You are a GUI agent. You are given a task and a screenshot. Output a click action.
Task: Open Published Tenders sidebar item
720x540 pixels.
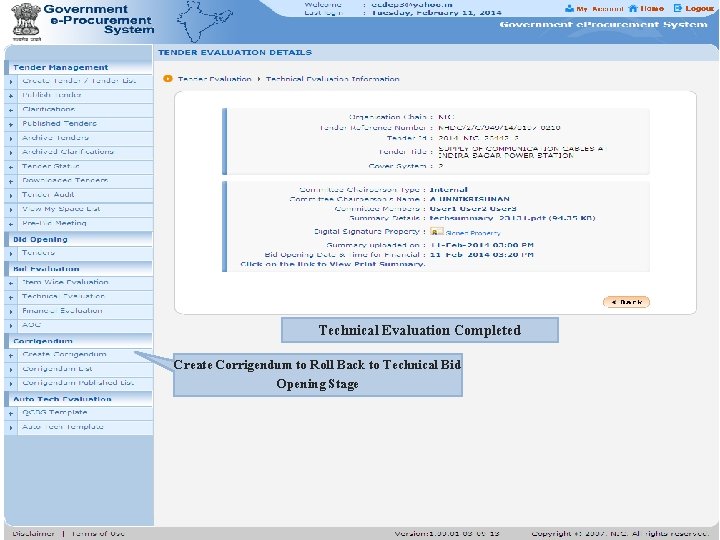tap(60, 124)
